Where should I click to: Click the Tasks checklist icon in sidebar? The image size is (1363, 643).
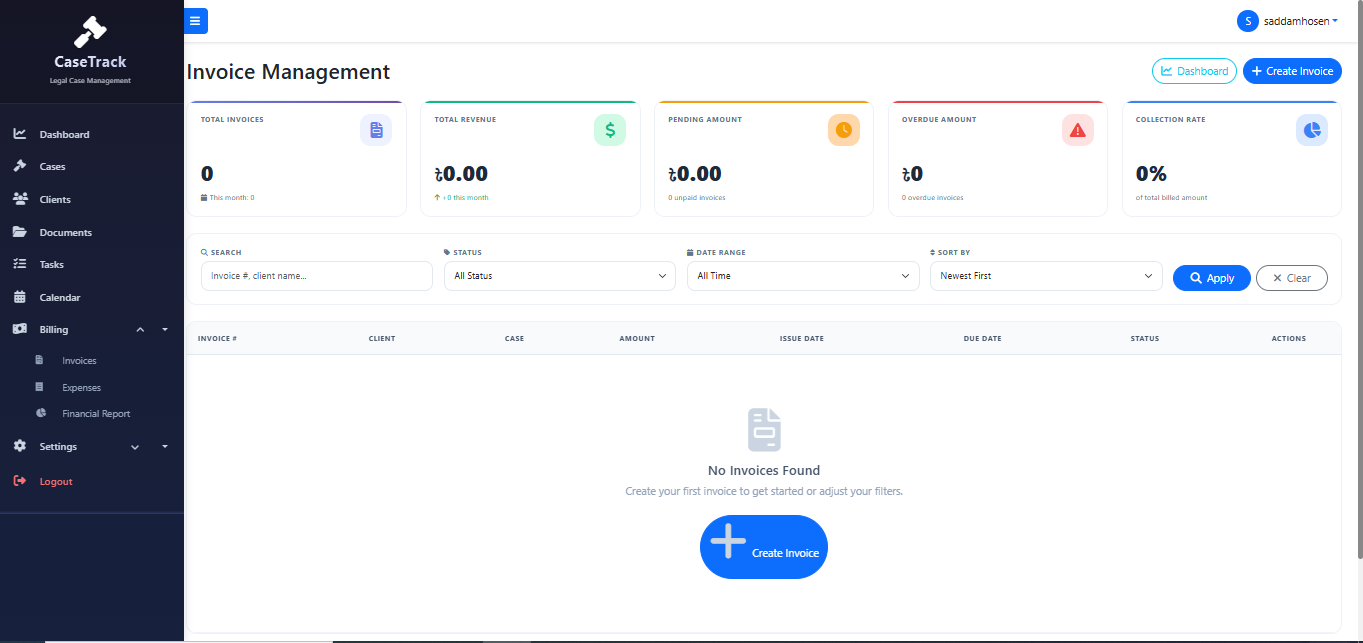pyautogui.click(x=20, y=264)
